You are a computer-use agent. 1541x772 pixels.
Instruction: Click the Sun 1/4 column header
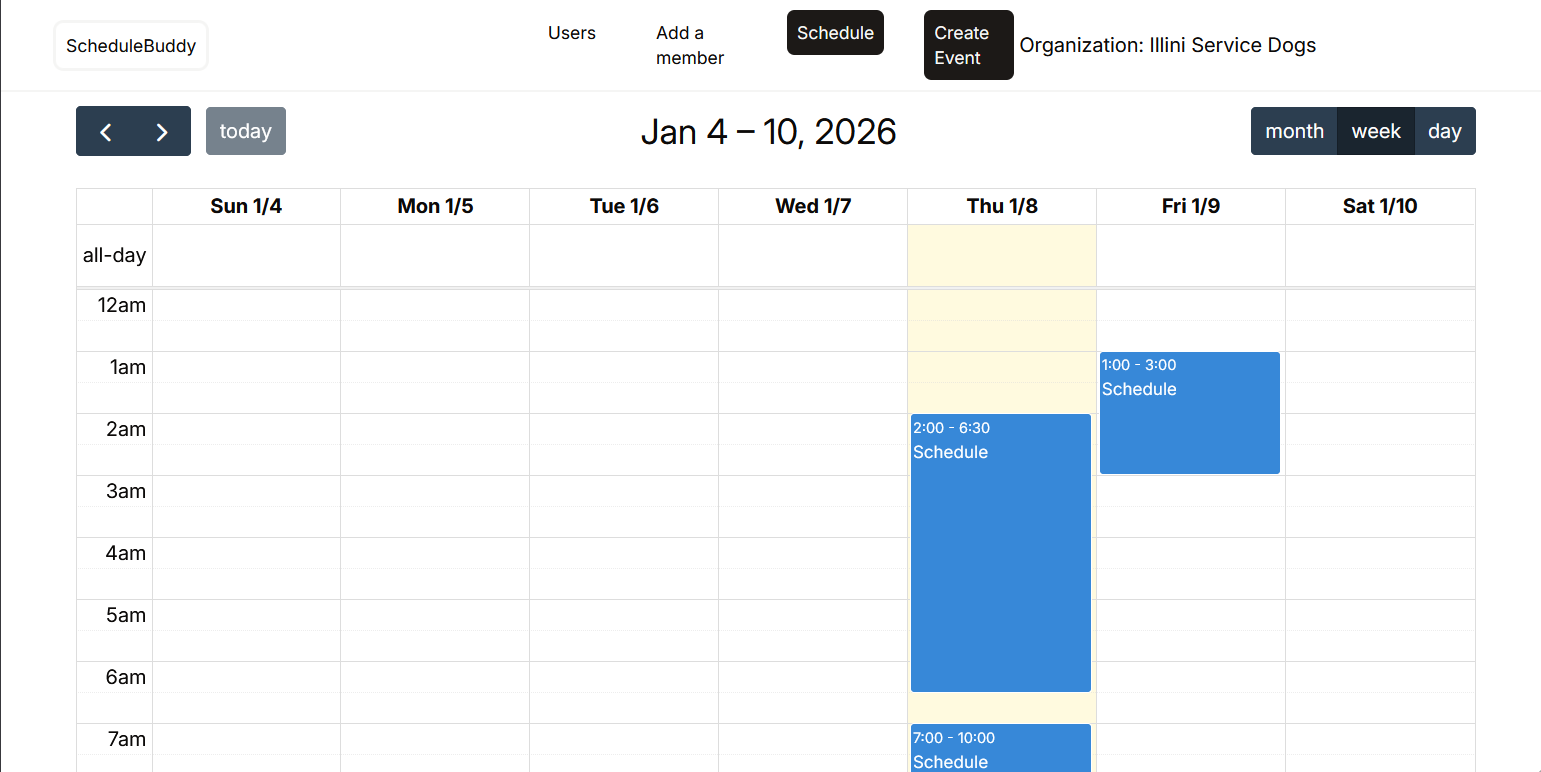246,206
